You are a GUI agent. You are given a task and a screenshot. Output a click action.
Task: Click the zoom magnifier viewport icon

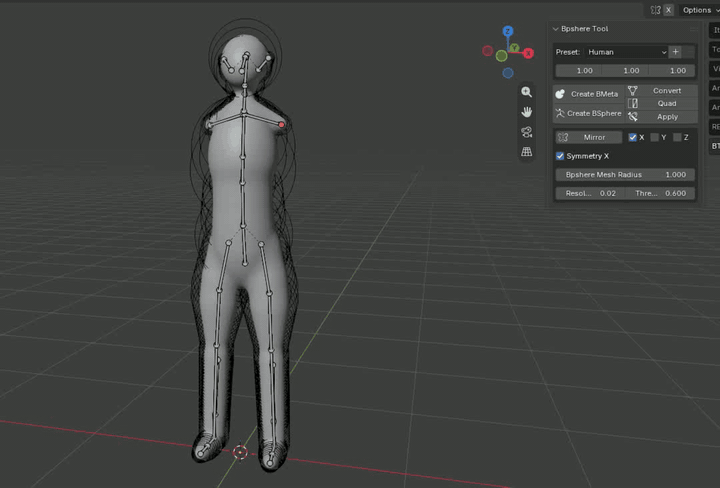(x=526, y=92)
